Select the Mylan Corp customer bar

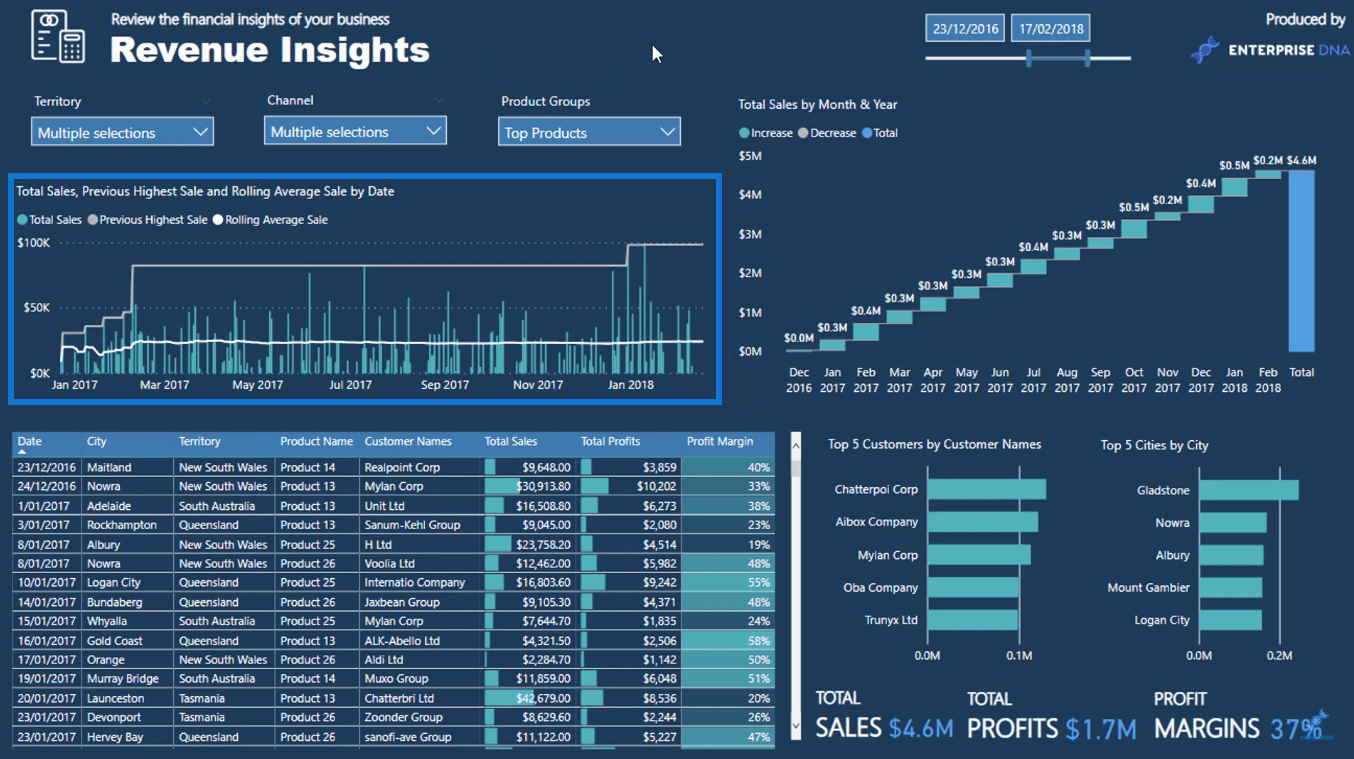pos(978,555)
